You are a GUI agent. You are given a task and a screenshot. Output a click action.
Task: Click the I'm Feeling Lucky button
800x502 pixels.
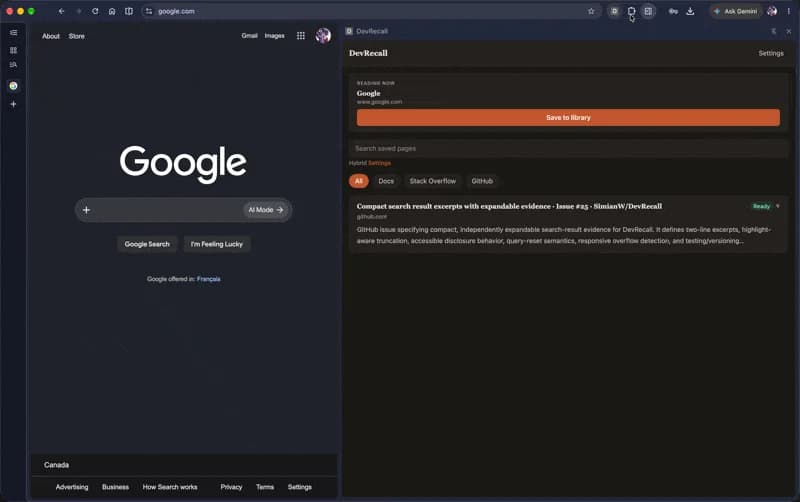point(217,244)
